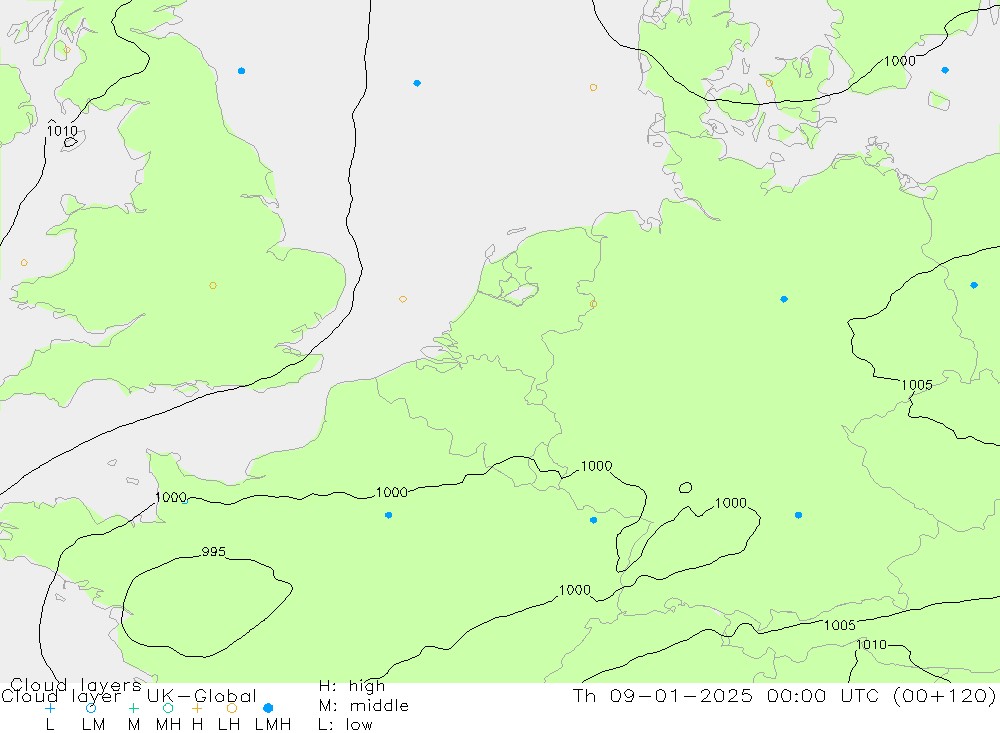Image resolution: width=1000 pixels, height=733 pixels.
Task: Click the lowest 1000 label, above the 1005 isobar
Action: (575, 590)
